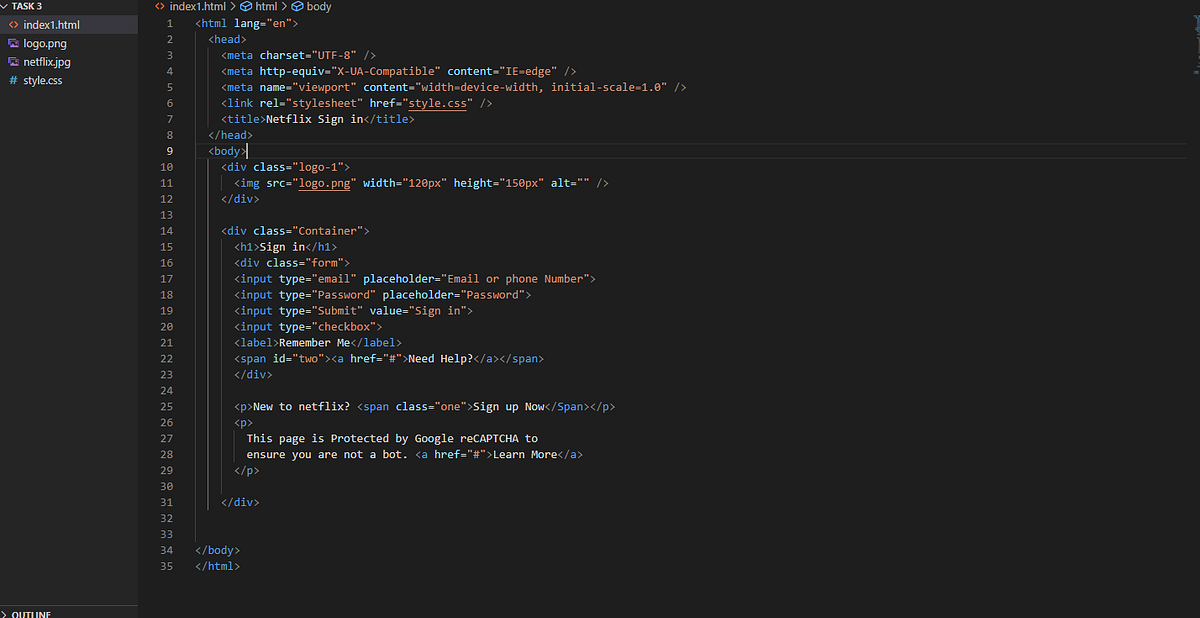
Task: Click the input type "checkbox" line
Action: pos(308,327)
